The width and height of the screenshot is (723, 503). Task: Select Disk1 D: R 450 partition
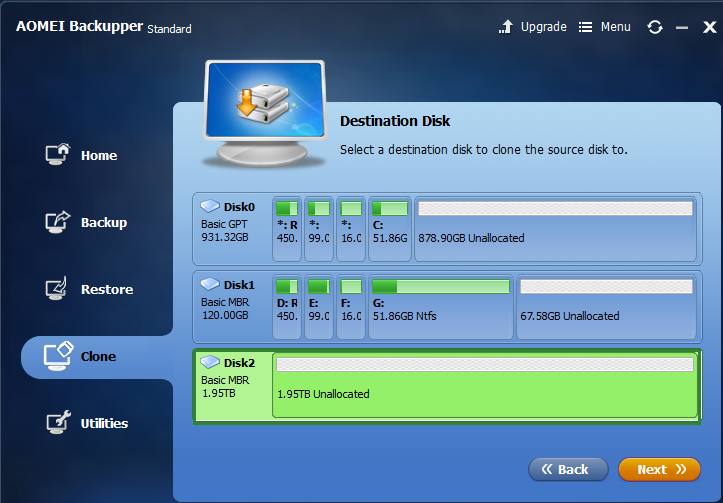pos(287,307)
